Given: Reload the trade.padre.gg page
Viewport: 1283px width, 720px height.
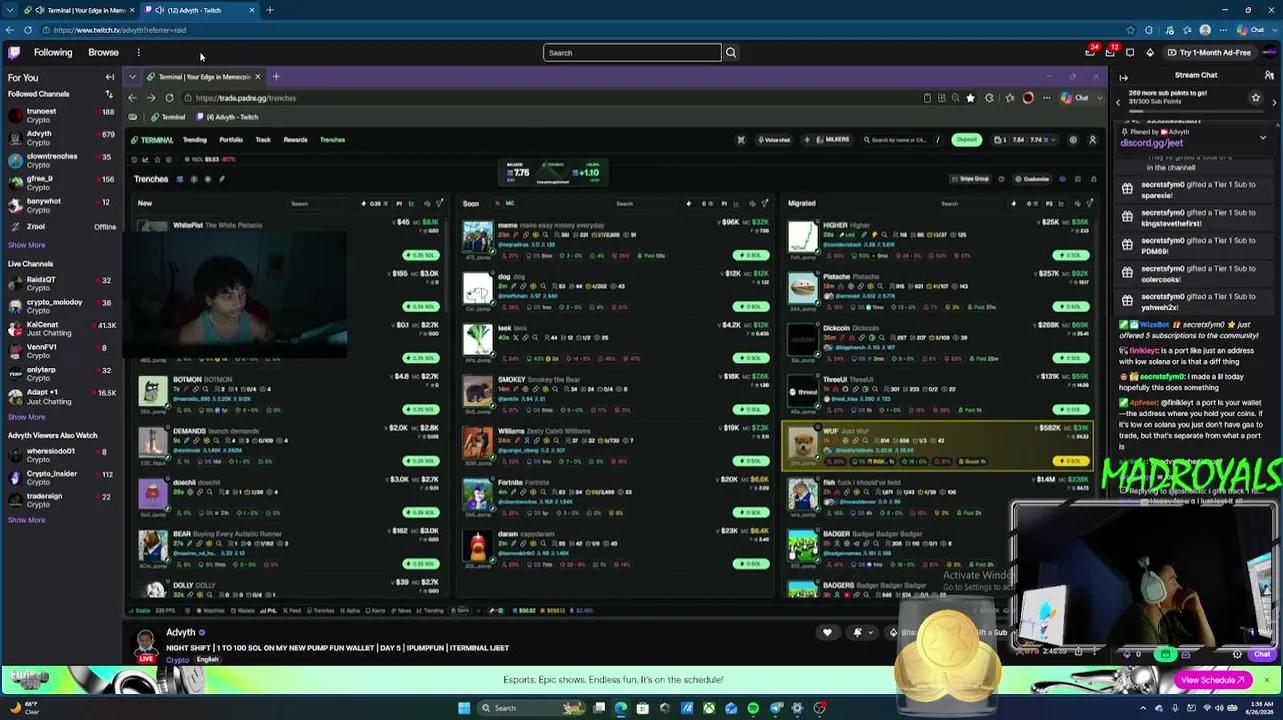Looking at the screenshot, I should coord(169,98).
